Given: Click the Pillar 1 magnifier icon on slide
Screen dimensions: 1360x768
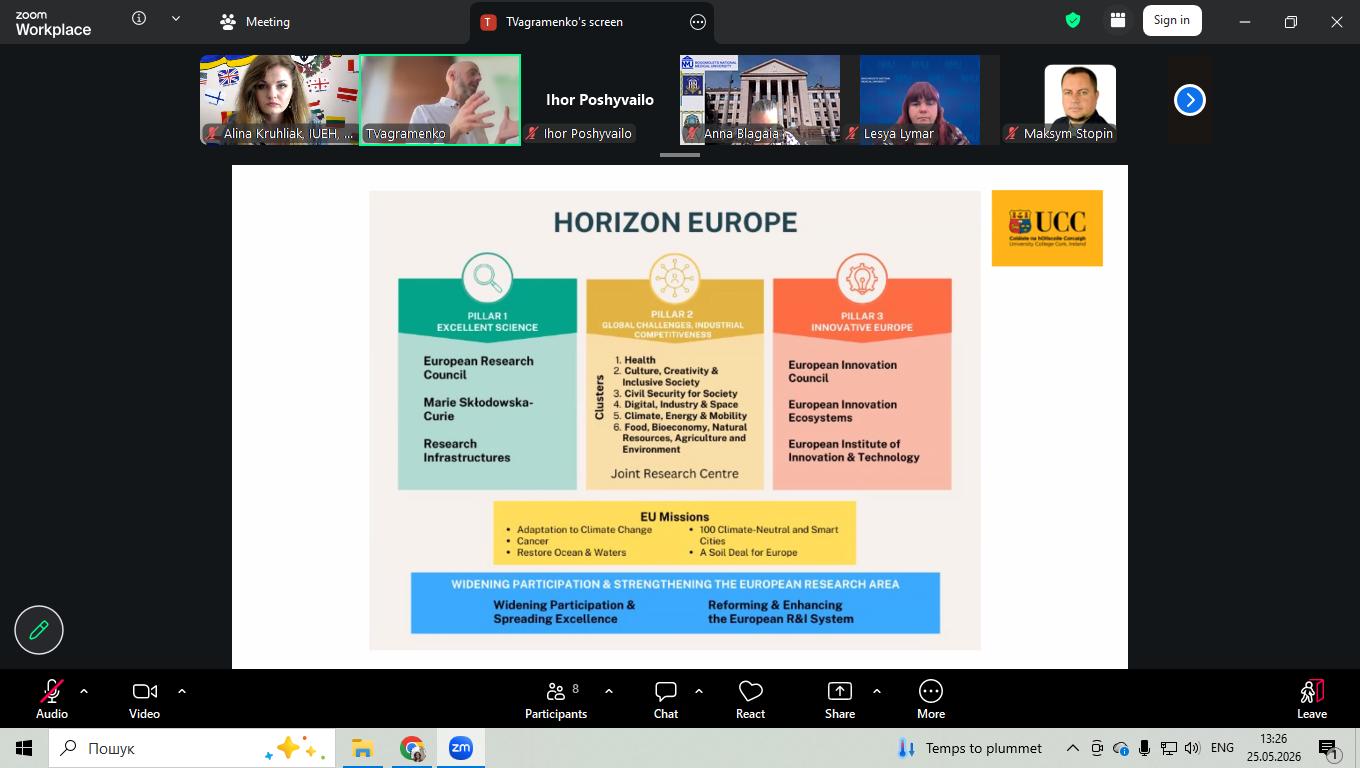Looking at the screenshot, I should coord(488,279).
